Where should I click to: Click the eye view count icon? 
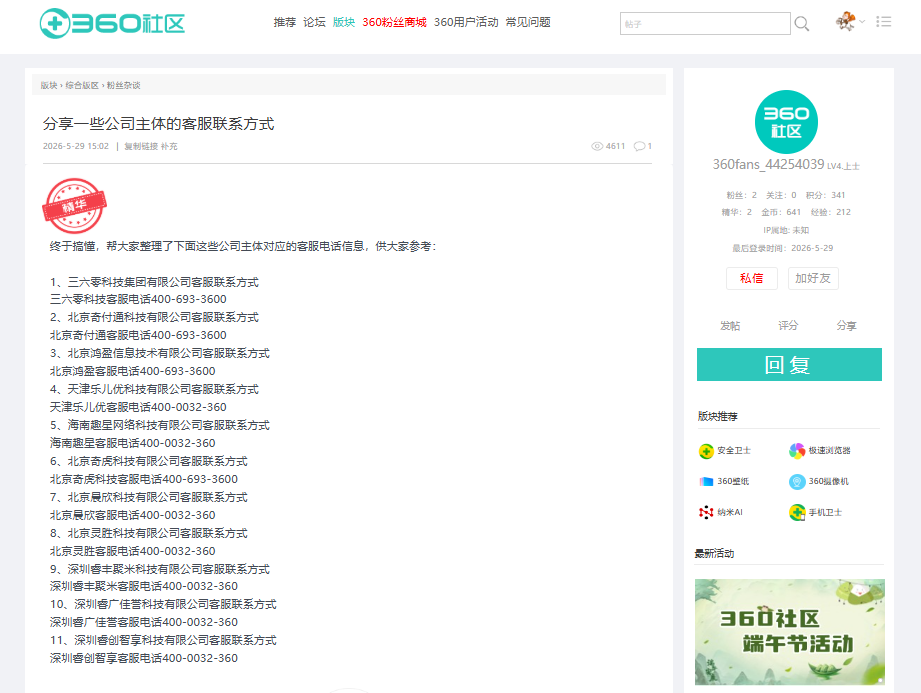click(x=597, y=146)
